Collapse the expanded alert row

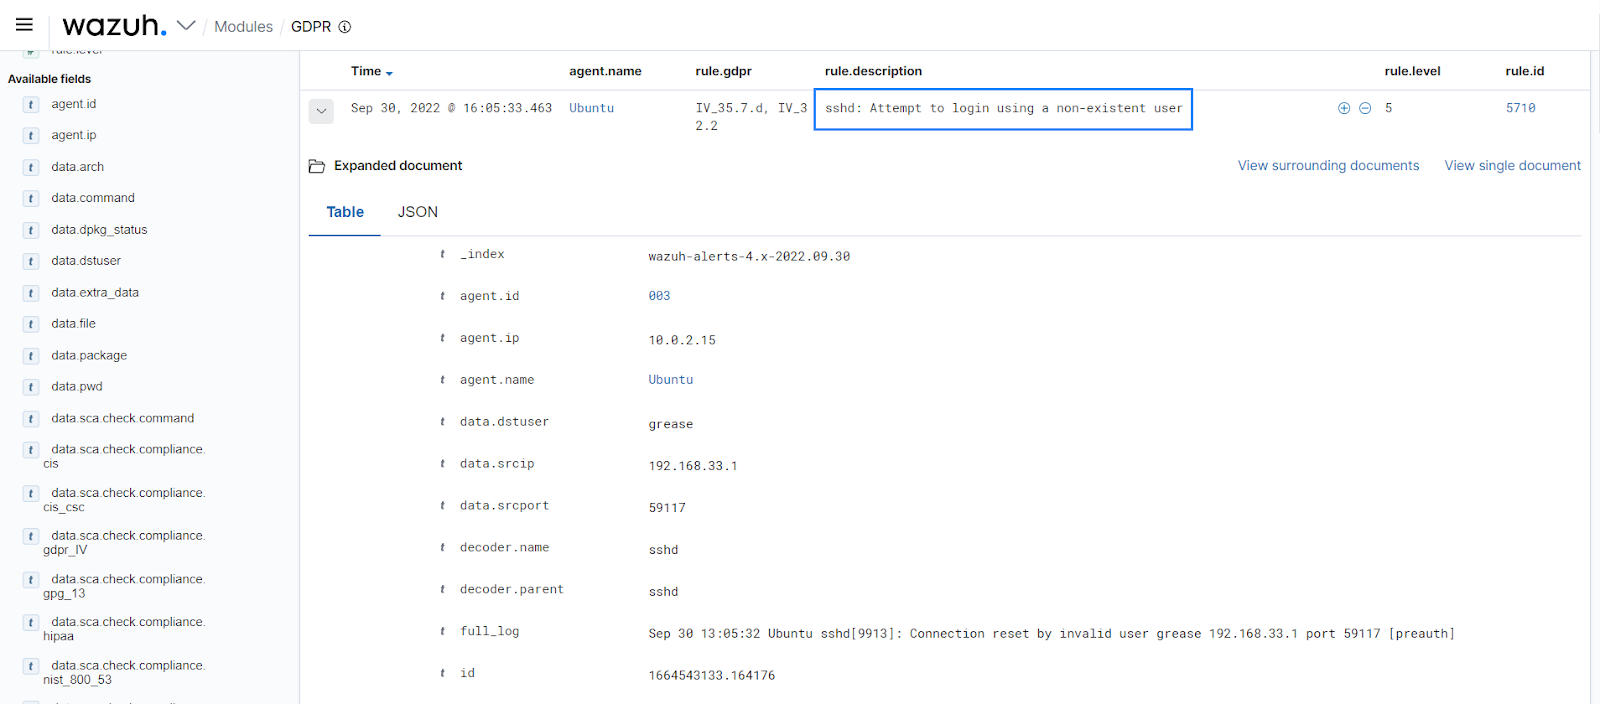coord(321,111)
